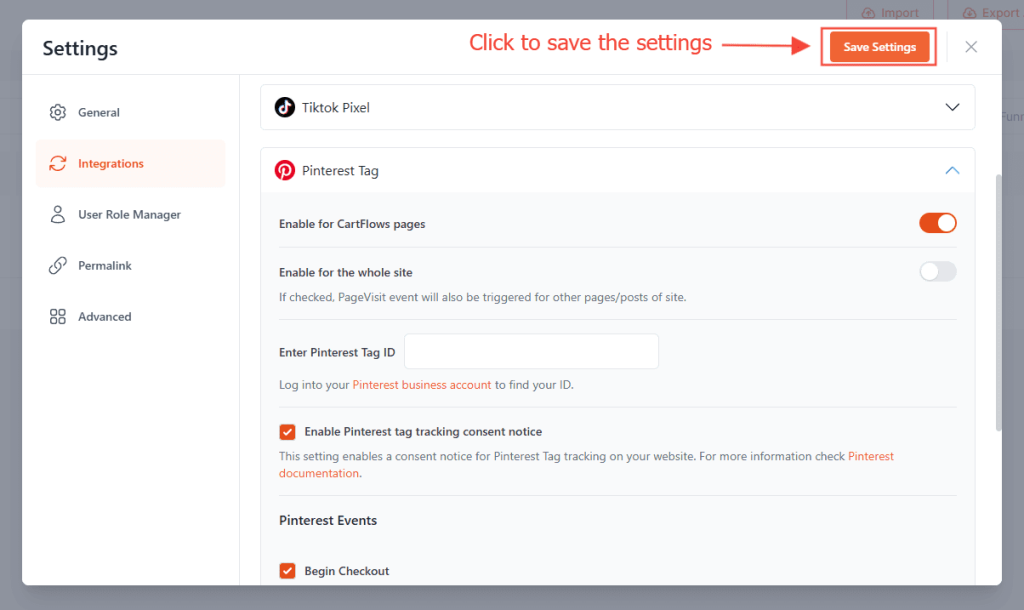Image resolution: width=1024 pixels, height=610 pixels.
Task: Click the Save Settings button
Action: tap(878, 46)
